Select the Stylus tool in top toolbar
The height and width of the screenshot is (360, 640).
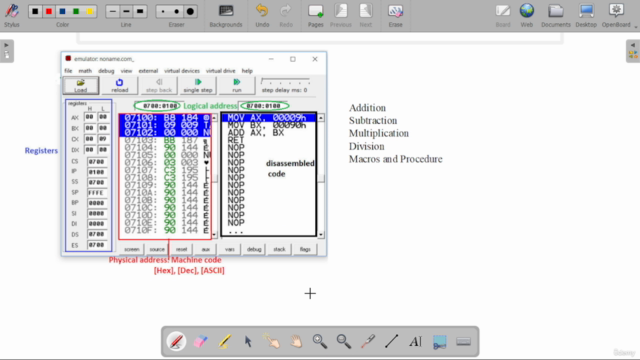coord(12,15)
